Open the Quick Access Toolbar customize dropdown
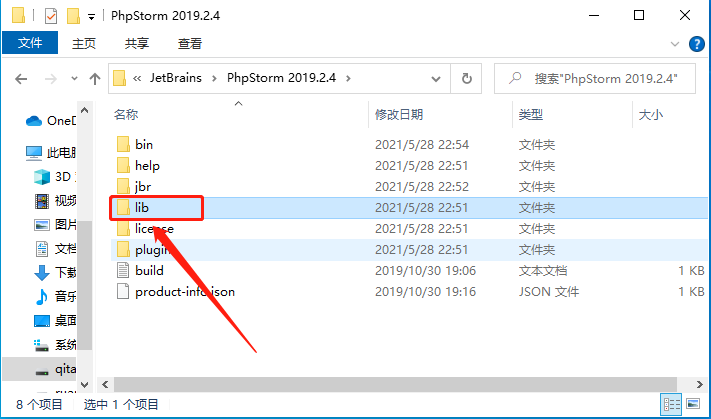Screen dimensions: 711x419 pos(91,17)
